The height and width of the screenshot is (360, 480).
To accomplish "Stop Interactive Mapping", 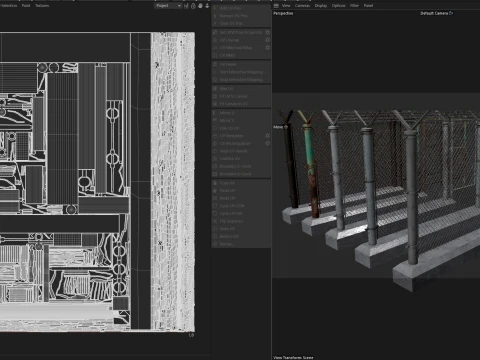I will [x=241, y=80].
